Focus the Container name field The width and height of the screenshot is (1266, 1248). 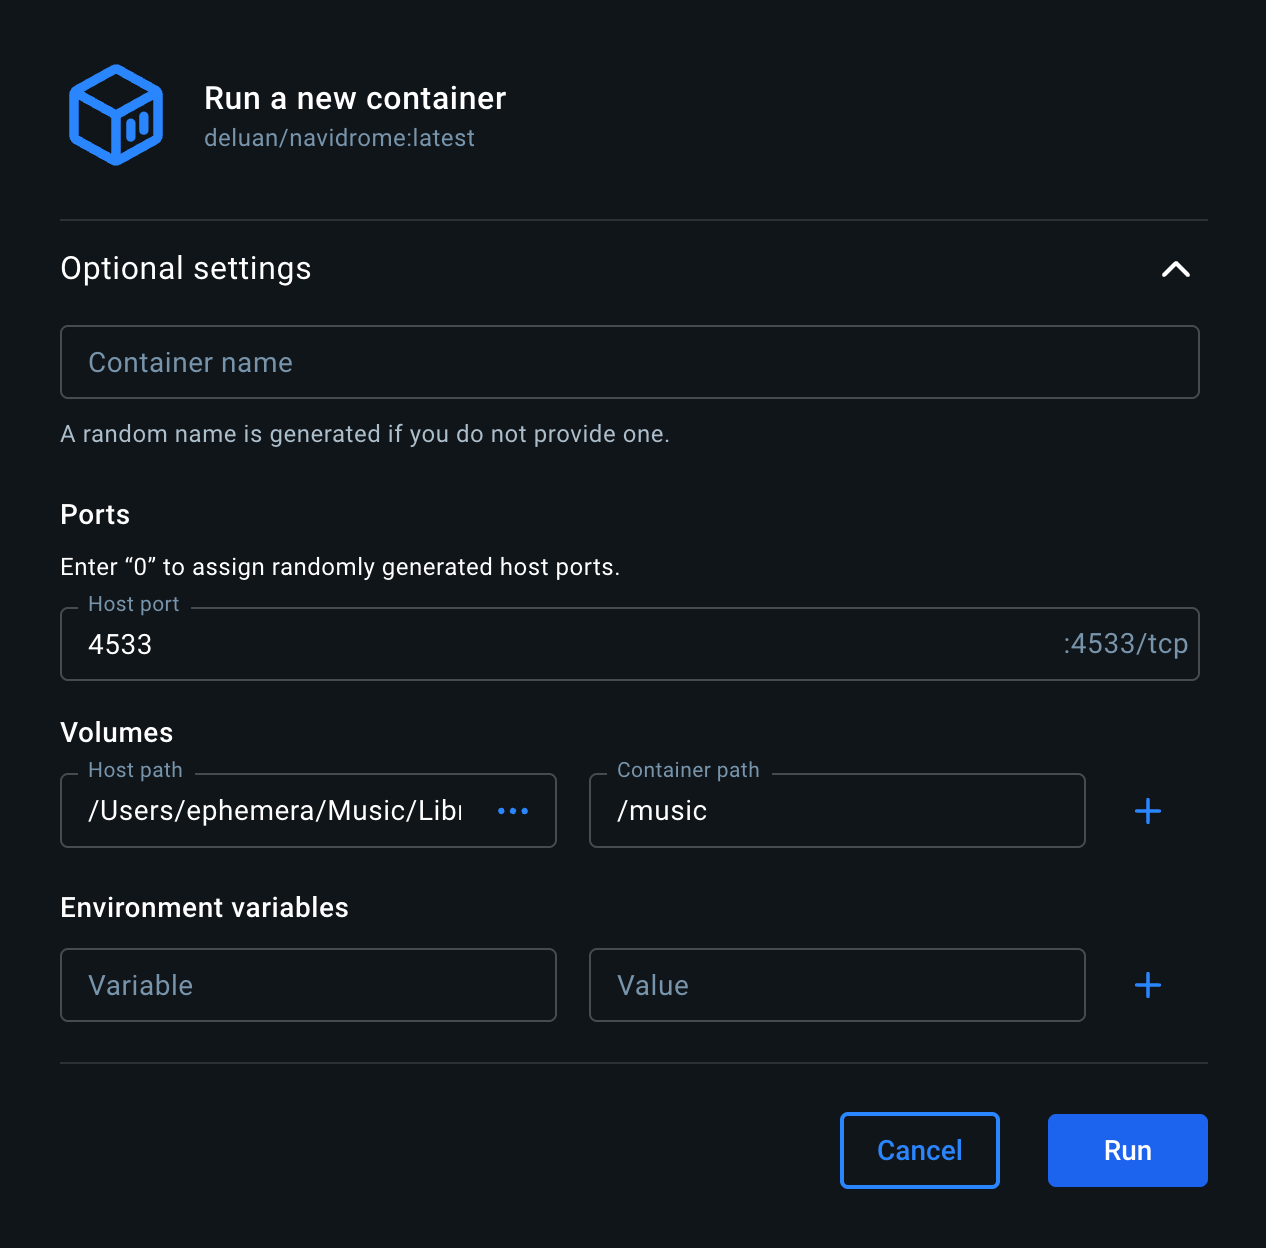tap(629, 362)
